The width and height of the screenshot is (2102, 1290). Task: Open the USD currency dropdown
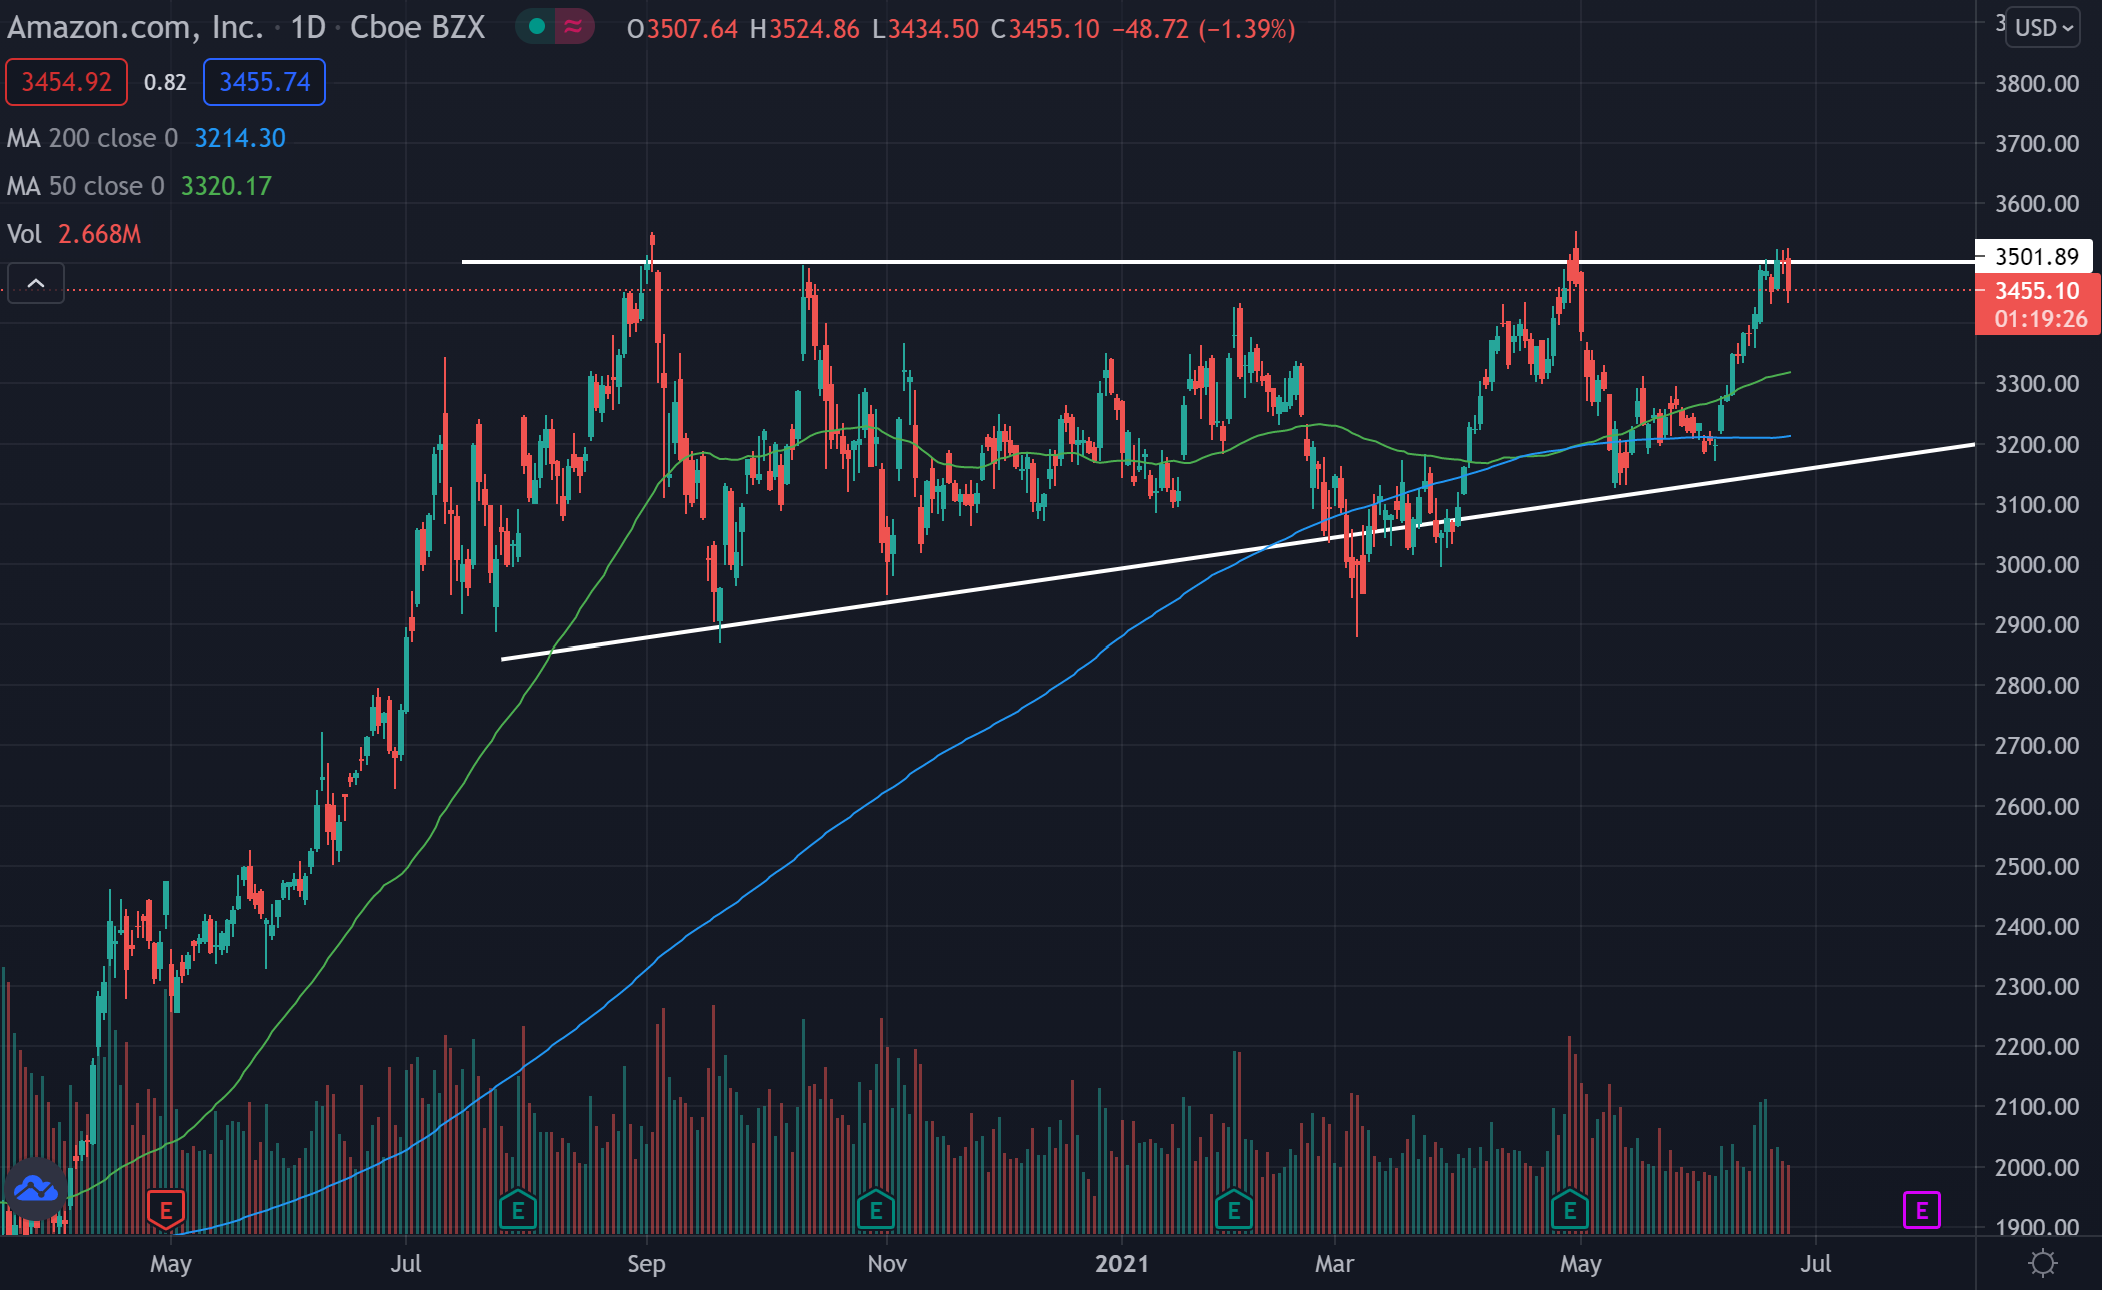click(x=2044, y=27)
